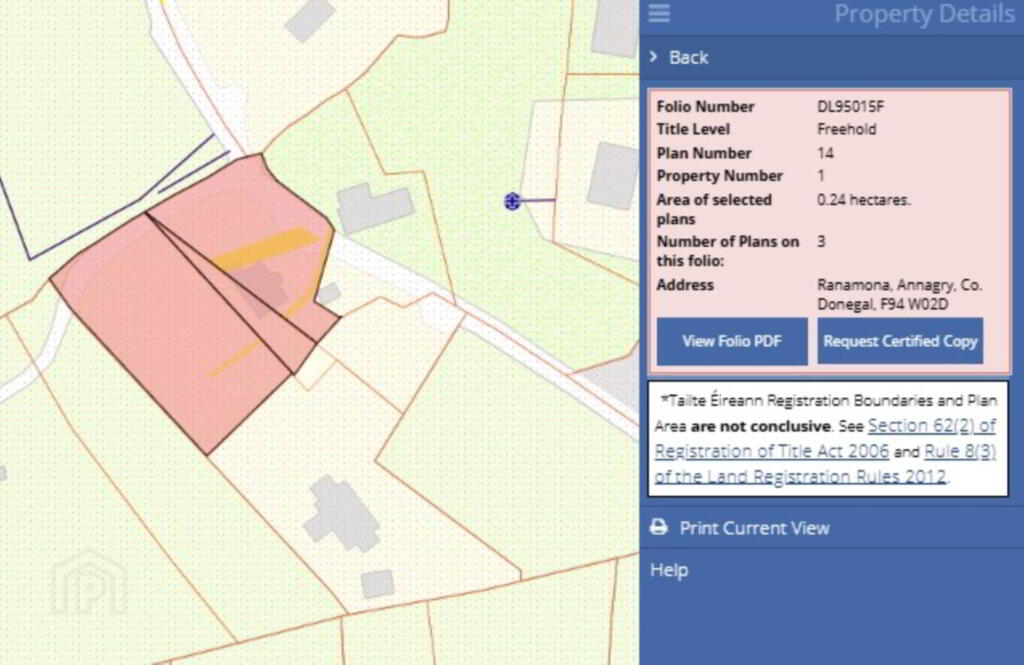
Task: Click the Back chevron arrow
Action: (654, 57)
